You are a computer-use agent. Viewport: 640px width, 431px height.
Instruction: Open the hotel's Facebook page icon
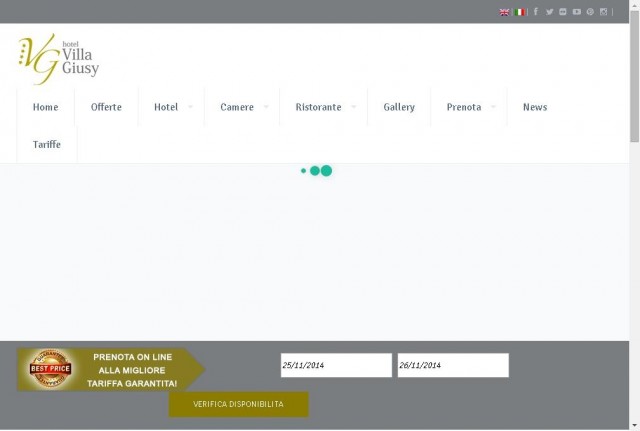pos(536,12)
